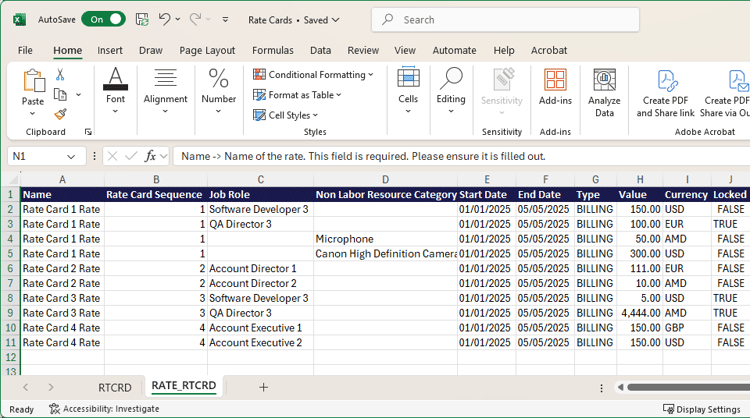Click Create PDF and Share link

(665, 93)
